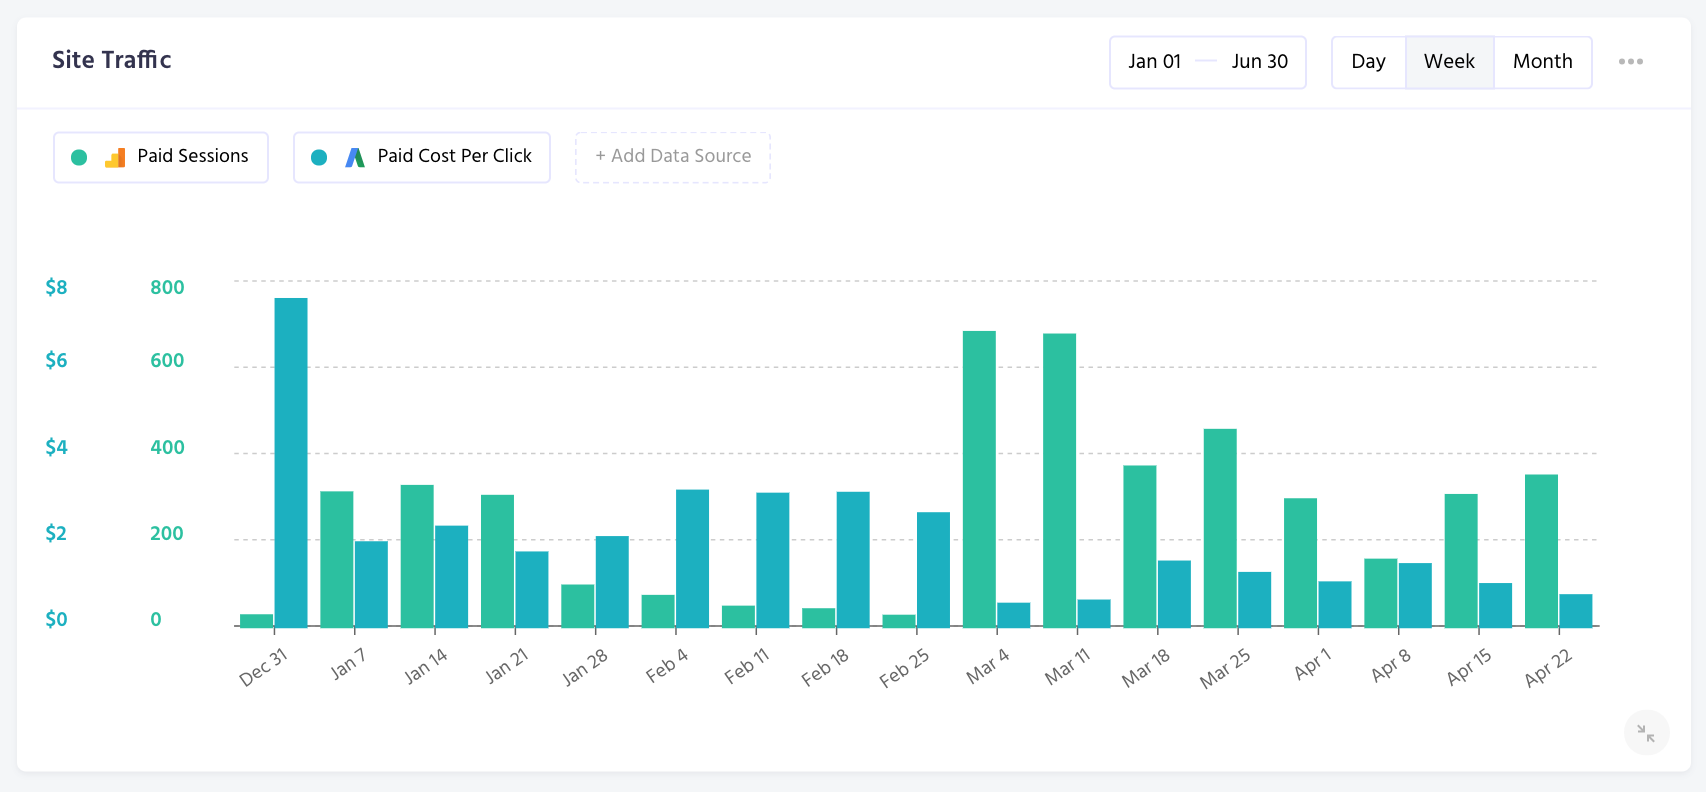Click the Google Analytics icon on Paid Sessions
This screenshot has height=792, width=1706.
point(115,157)
